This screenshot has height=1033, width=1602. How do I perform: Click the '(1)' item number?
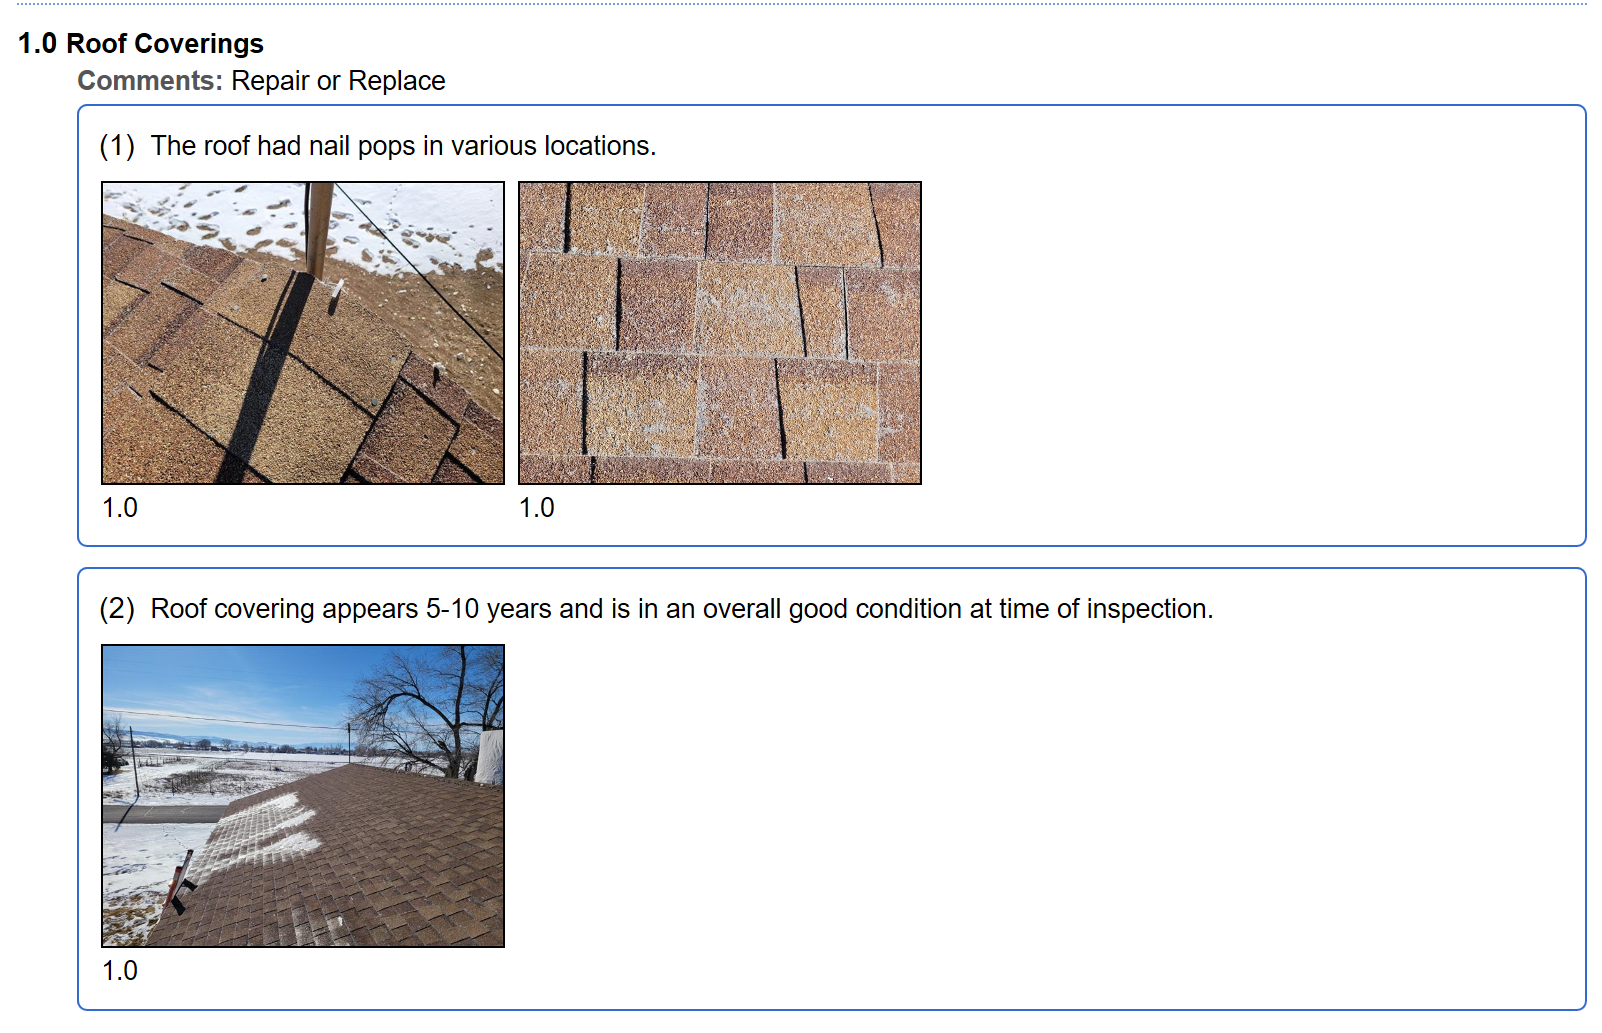(x=117, y=146)
